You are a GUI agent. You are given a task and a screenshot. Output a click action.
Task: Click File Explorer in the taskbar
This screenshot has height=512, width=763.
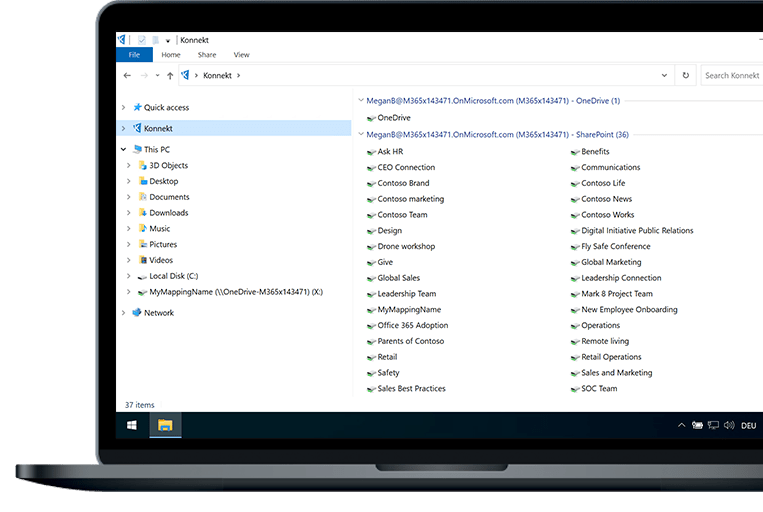click(x=165, y=425)
